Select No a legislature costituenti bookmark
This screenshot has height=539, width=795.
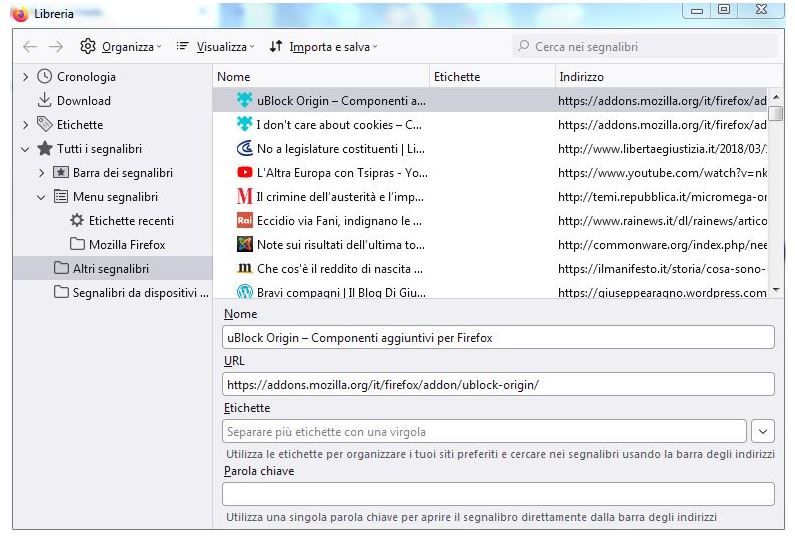[341, 149]
